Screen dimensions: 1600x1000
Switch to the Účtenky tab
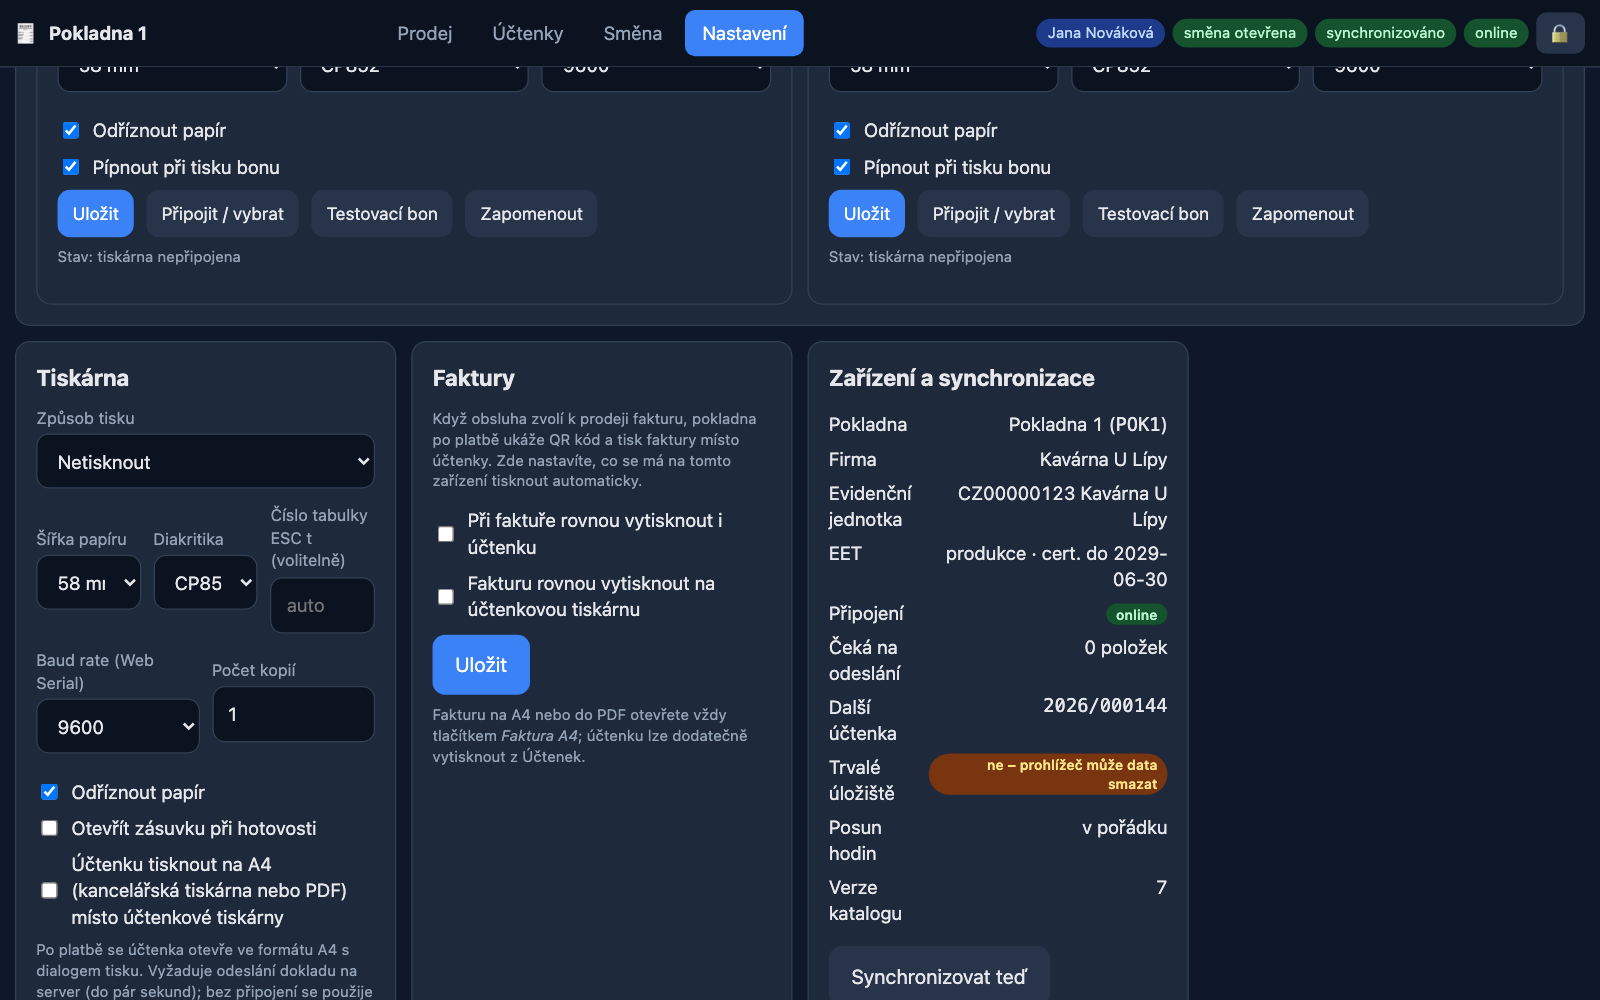(x=528, y=33)
